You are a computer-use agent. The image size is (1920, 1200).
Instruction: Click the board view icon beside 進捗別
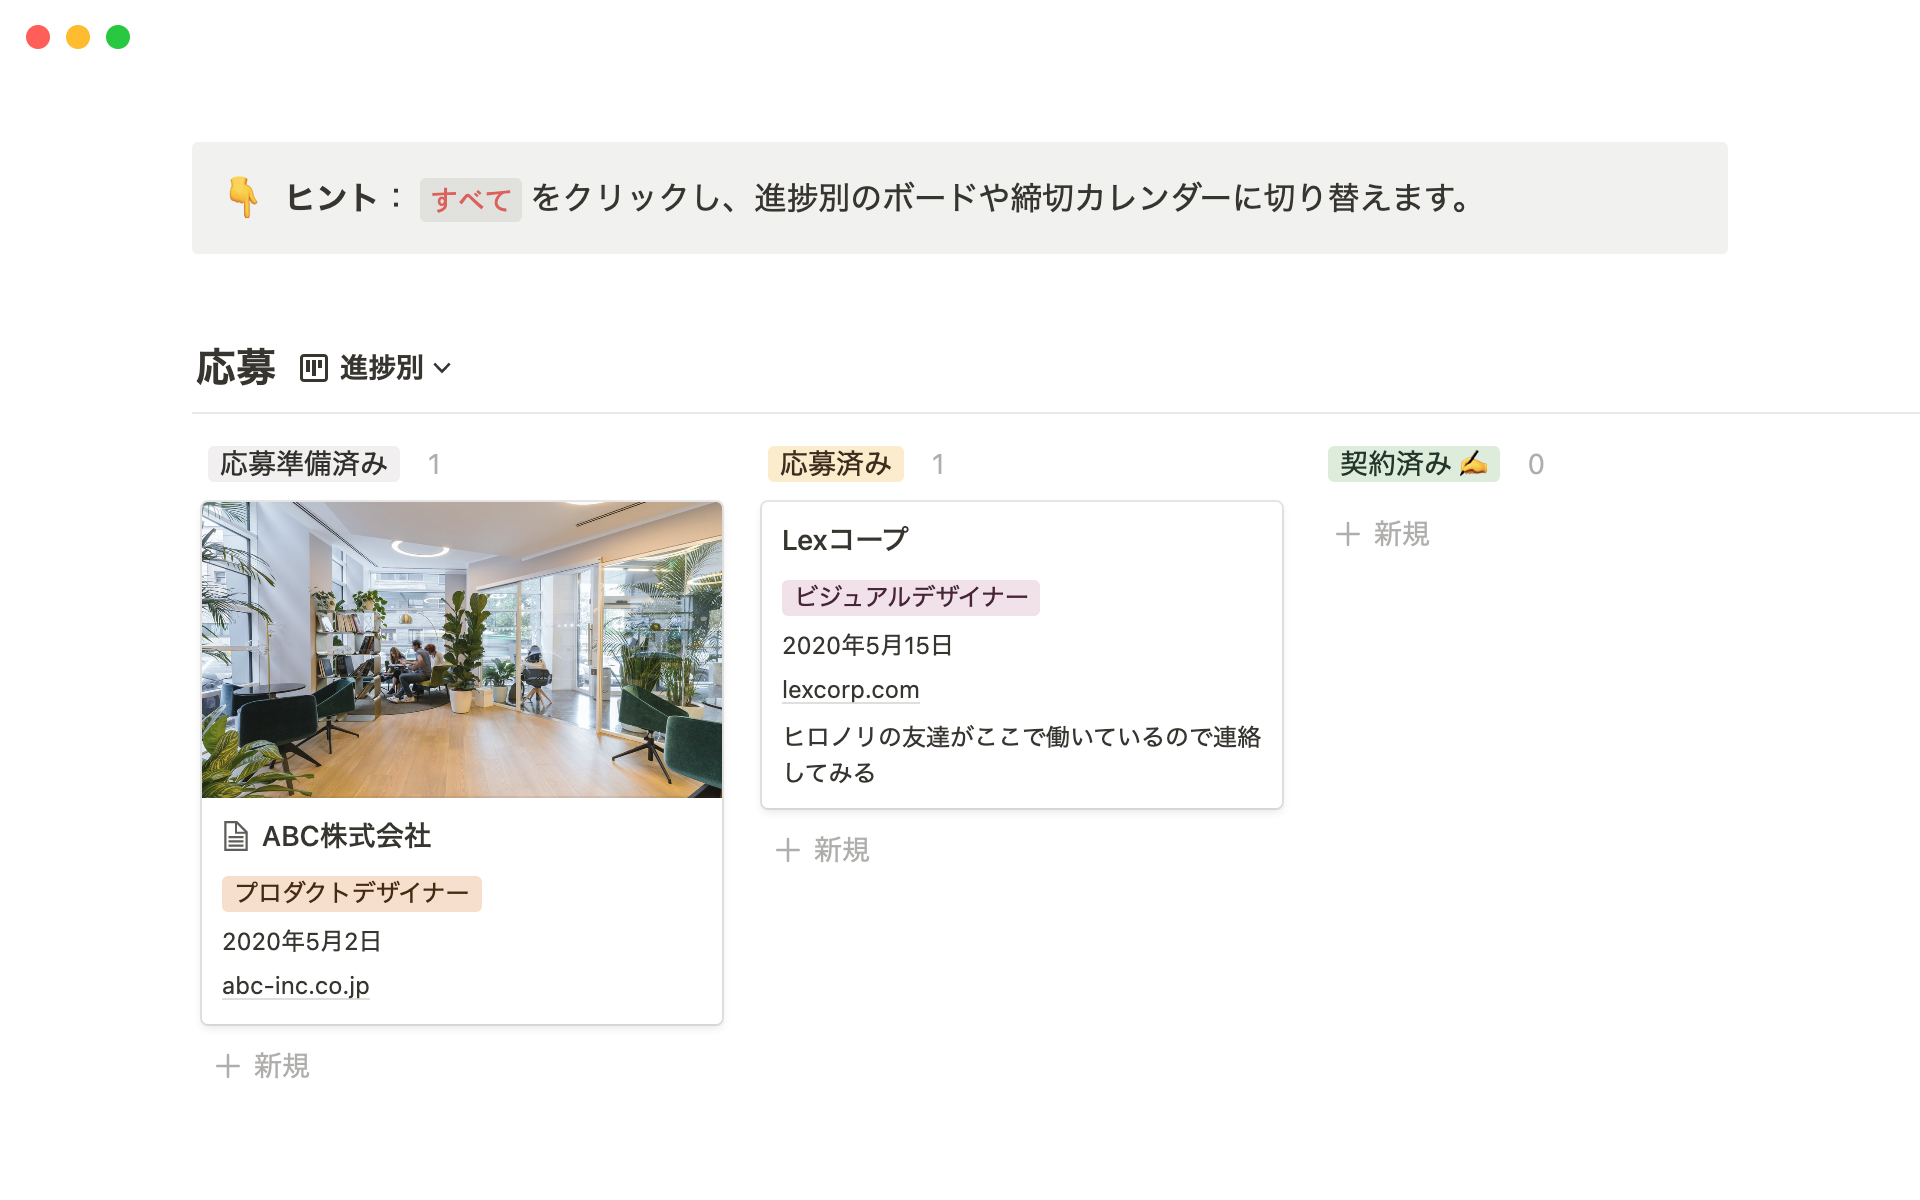[313, 368]
